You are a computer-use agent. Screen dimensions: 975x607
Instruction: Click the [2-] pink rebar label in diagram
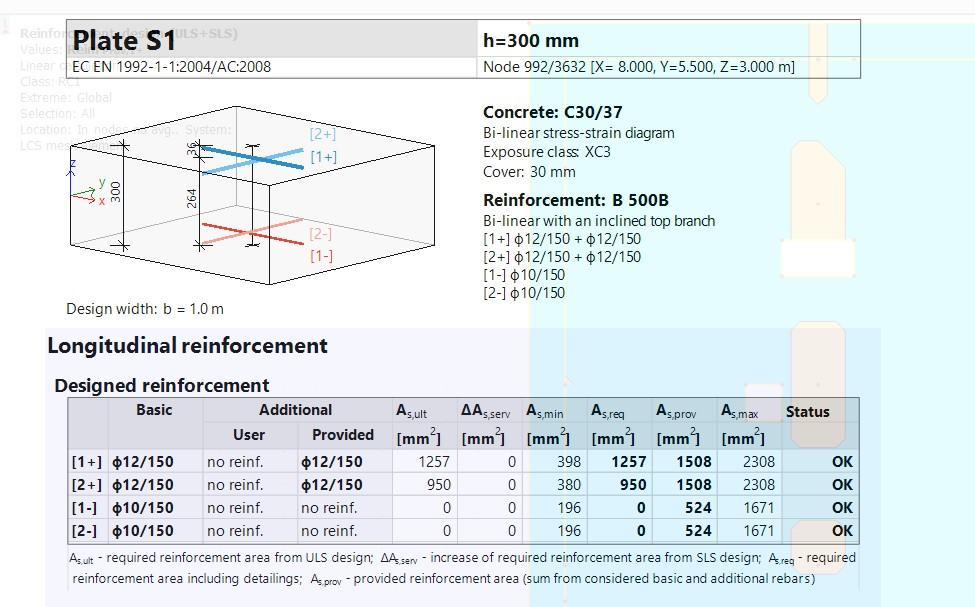pos(320,234)
